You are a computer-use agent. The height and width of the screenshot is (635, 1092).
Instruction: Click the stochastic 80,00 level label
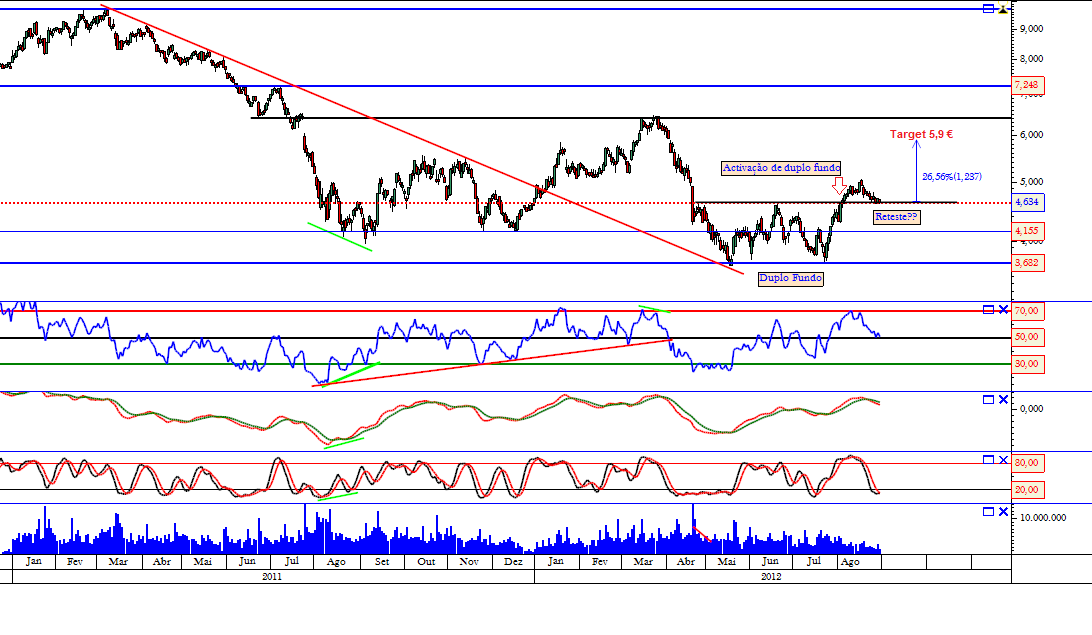[x=1027, y=463]
